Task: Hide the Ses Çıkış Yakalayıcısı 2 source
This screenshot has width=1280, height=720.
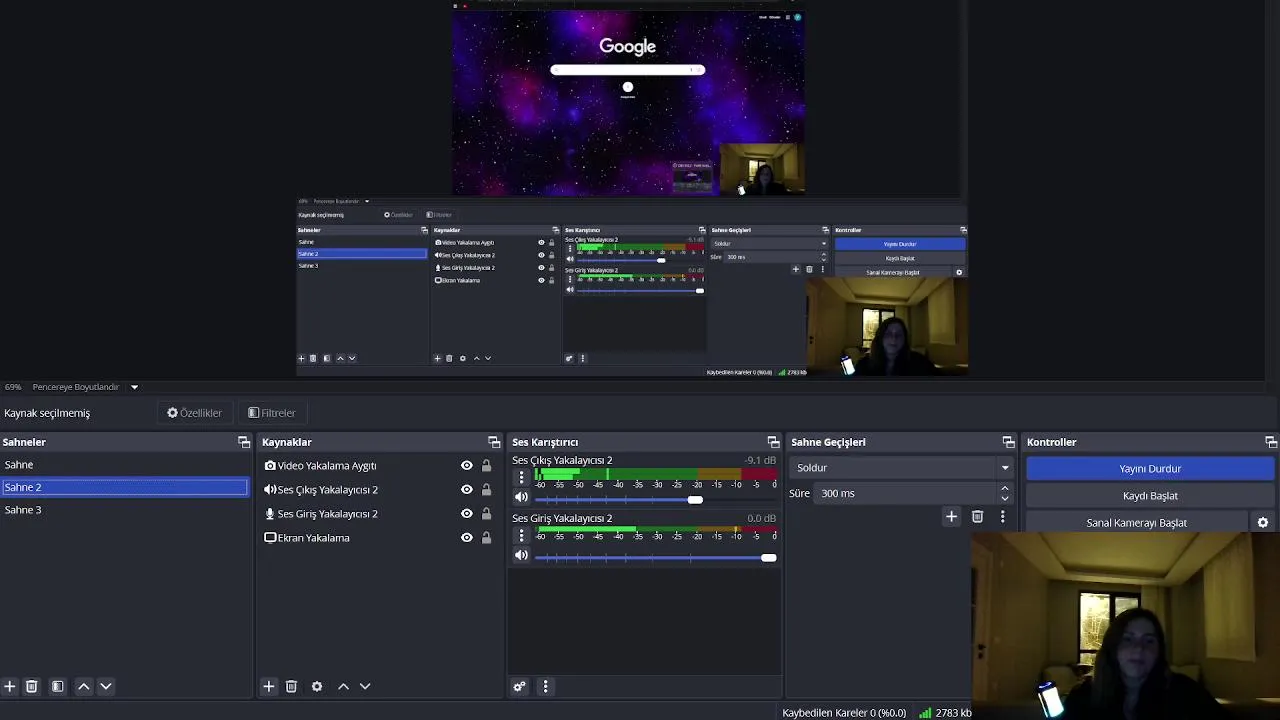Action: point(466,489)
